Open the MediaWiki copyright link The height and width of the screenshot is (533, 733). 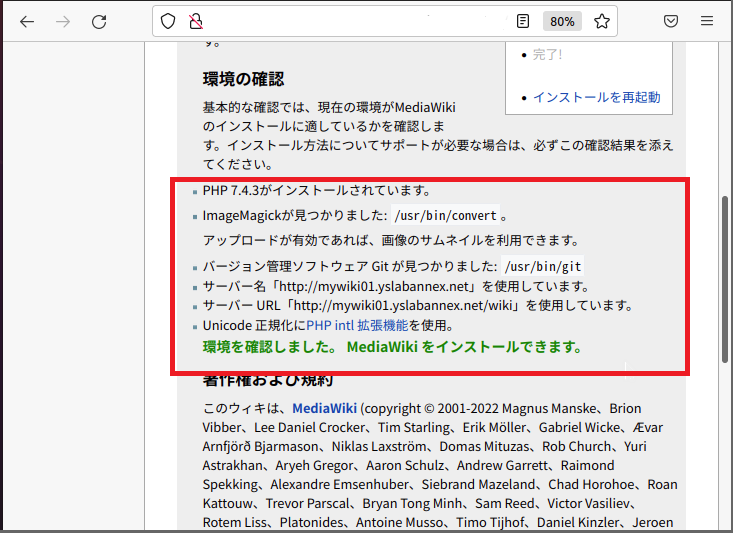(324, 409)
